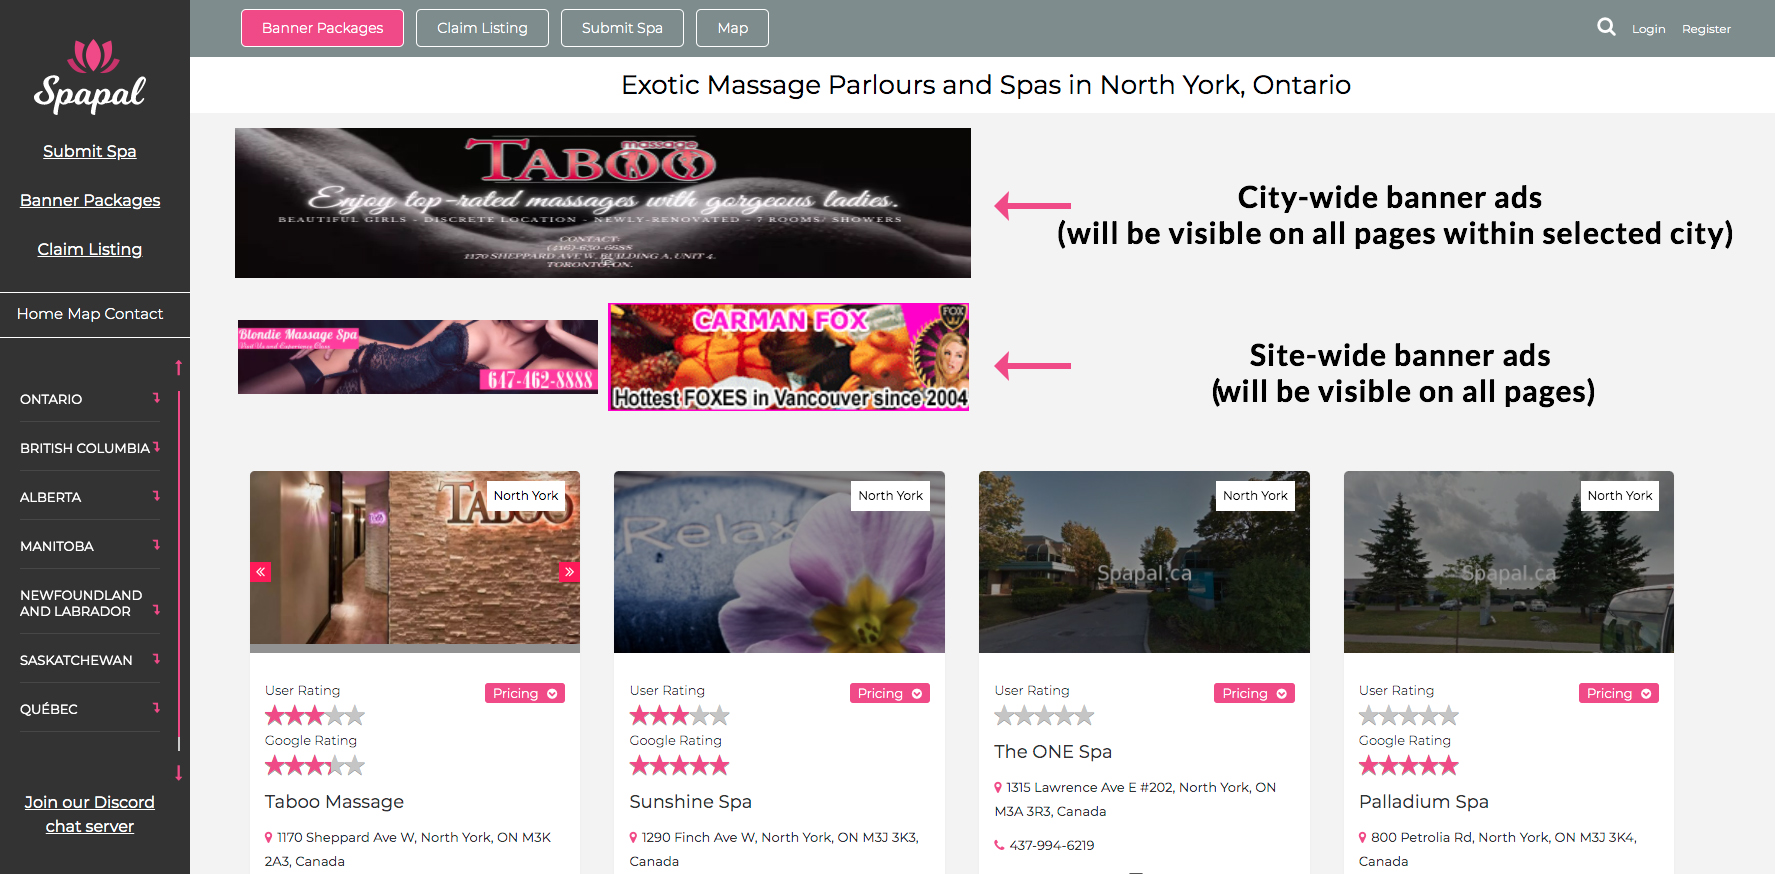Expand the Québec province list
Screen dimensions: 1775x874
156,708
